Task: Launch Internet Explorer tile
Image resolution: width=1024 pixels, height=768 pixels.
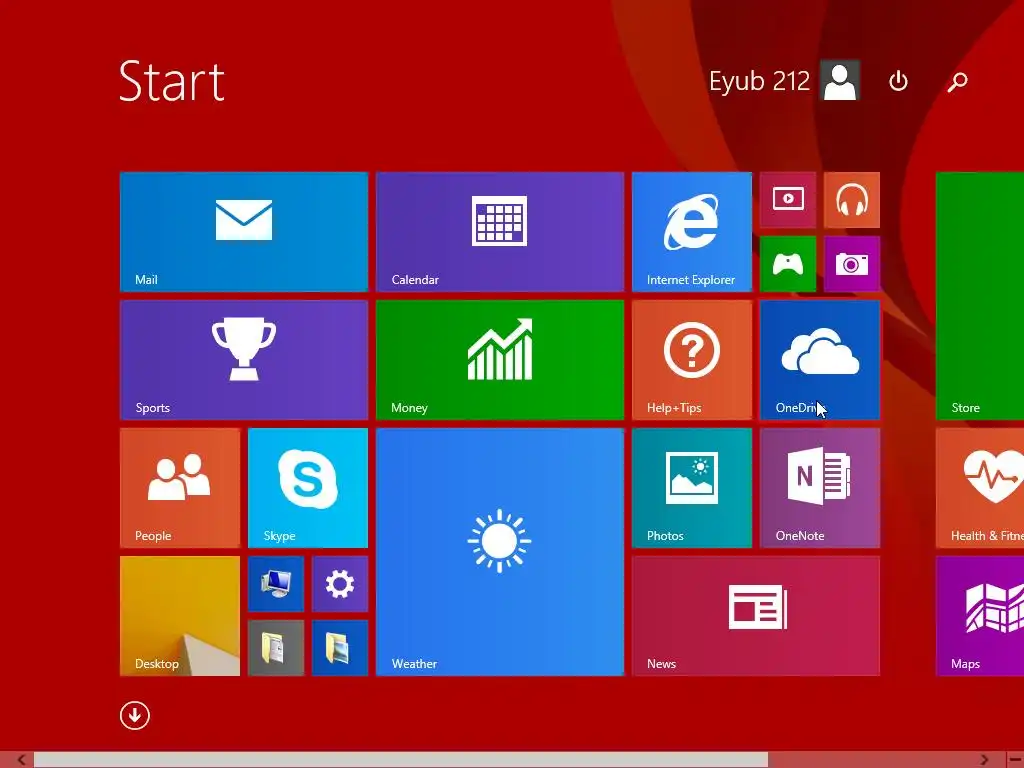Action: coord(692,232)
